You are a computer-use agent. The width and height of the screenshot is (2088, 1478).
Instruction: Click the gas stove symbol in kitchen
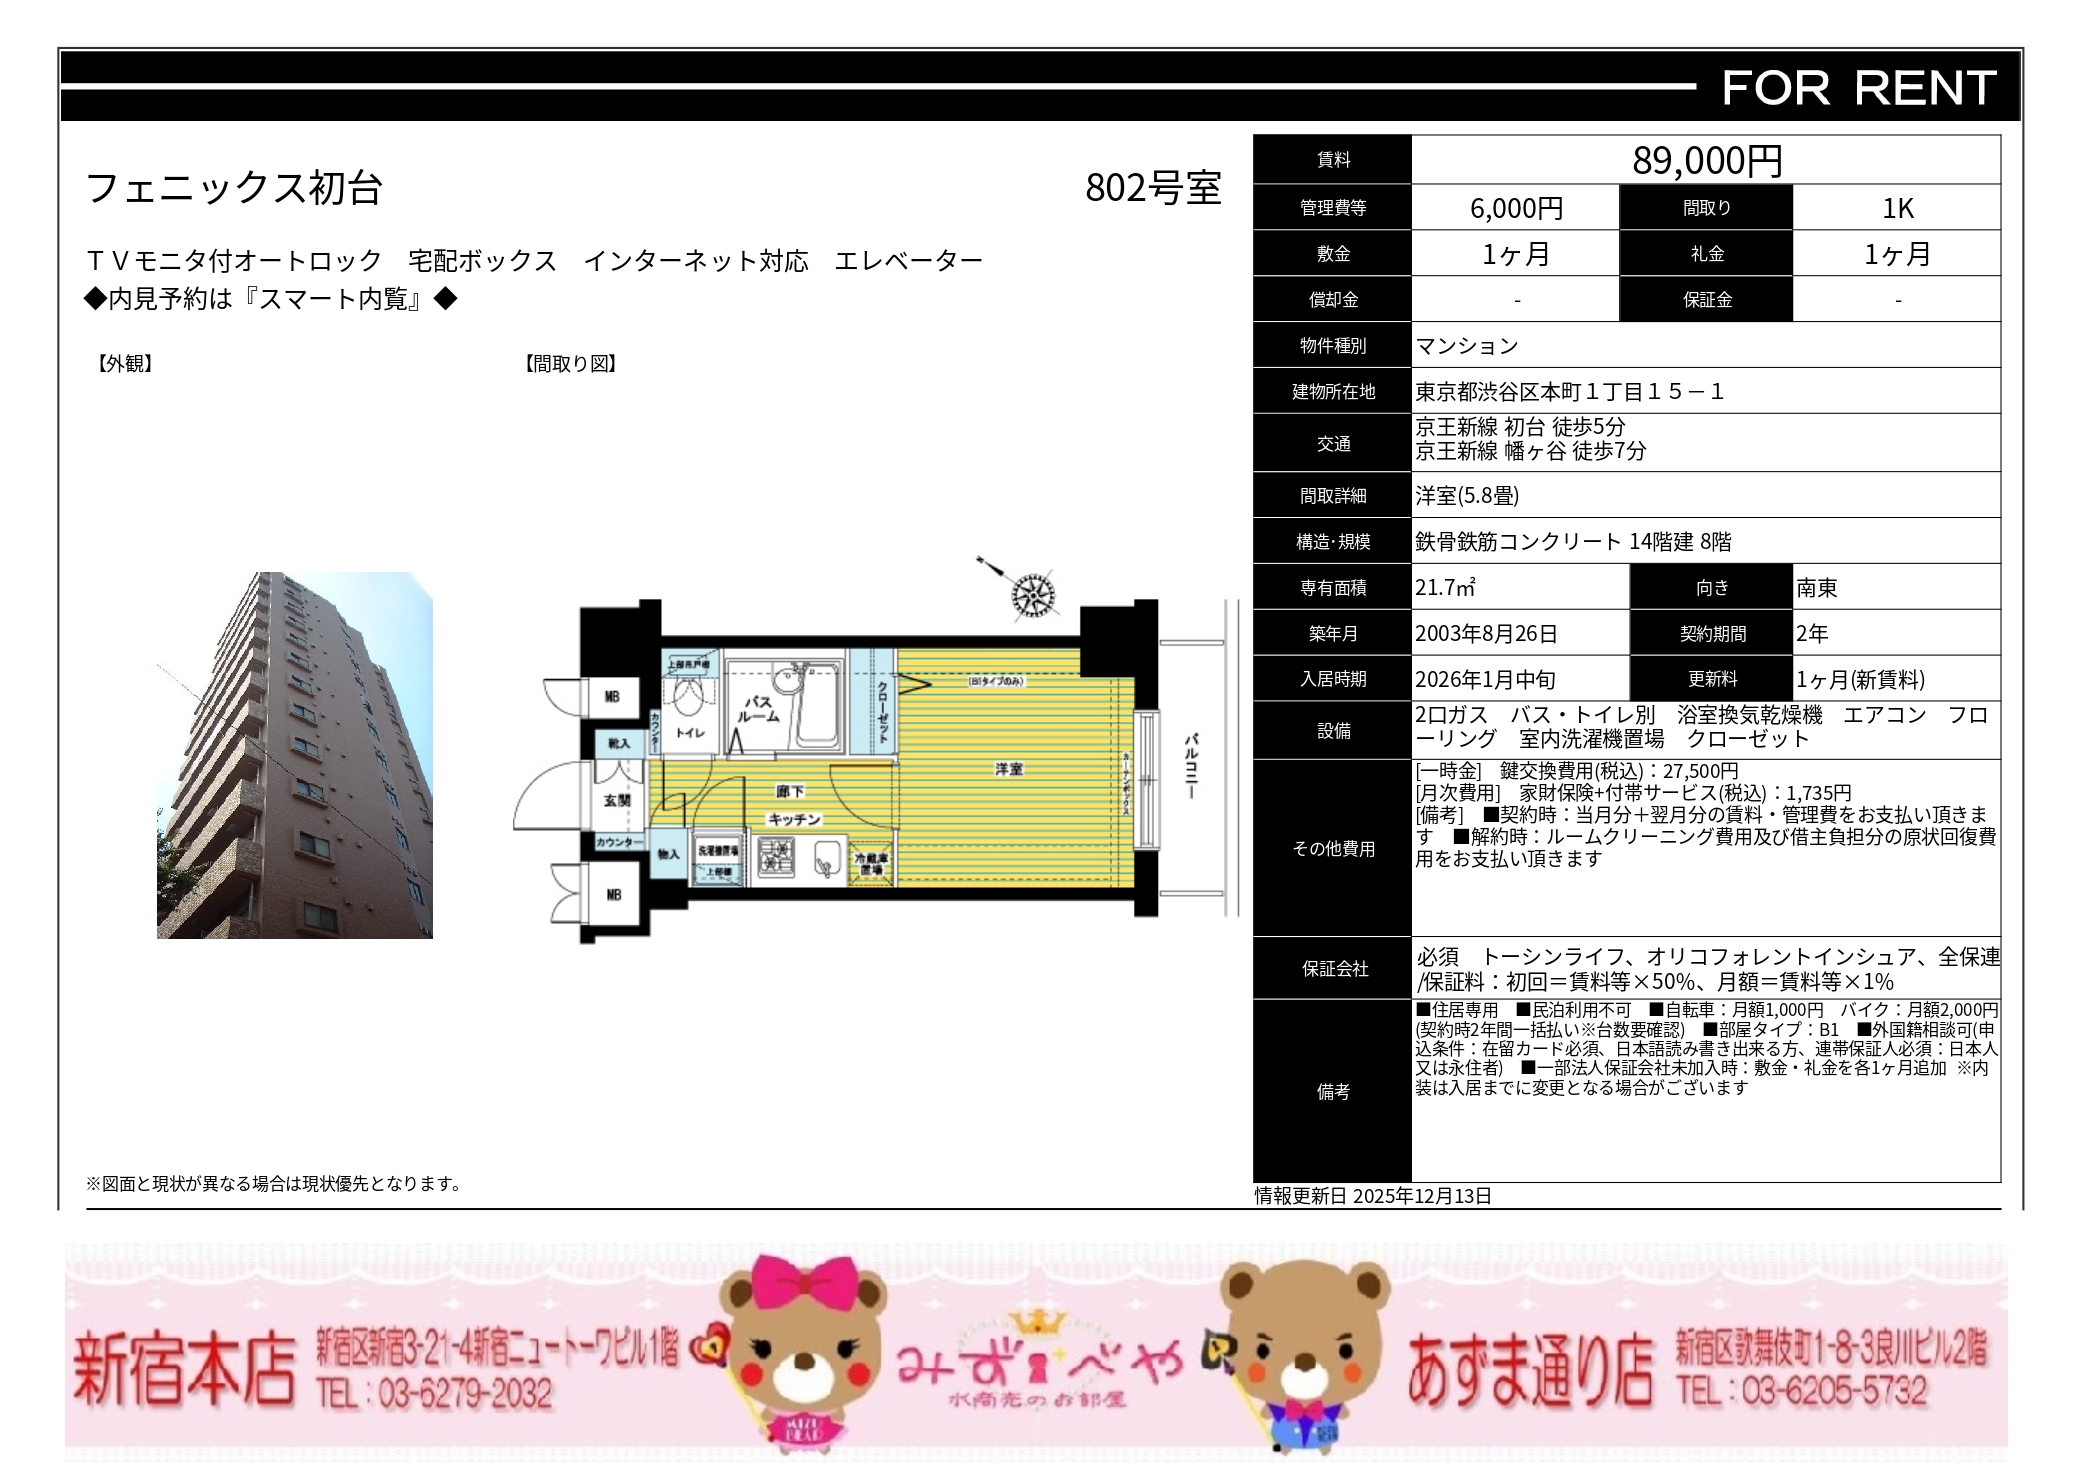[777, 858]
